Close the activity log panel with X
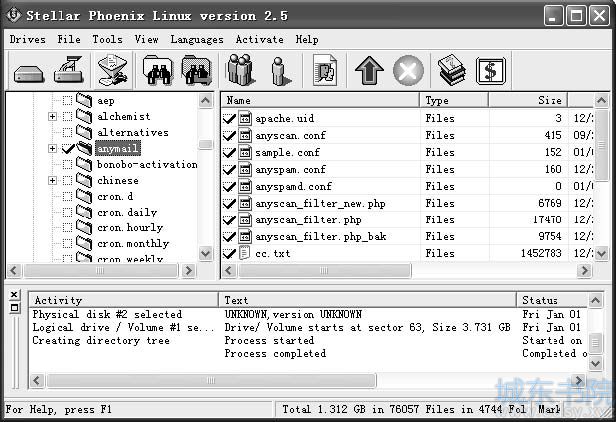Screen dimensions: 616x422 pyautogui.click(x=14, y=294)
